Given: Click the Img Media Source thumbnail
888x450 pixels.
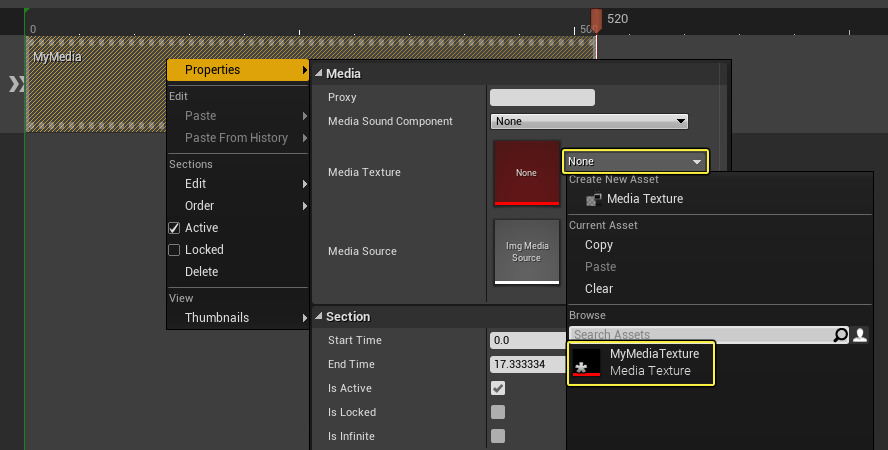Looking at the screenshot, I should (x=526, y=251).
